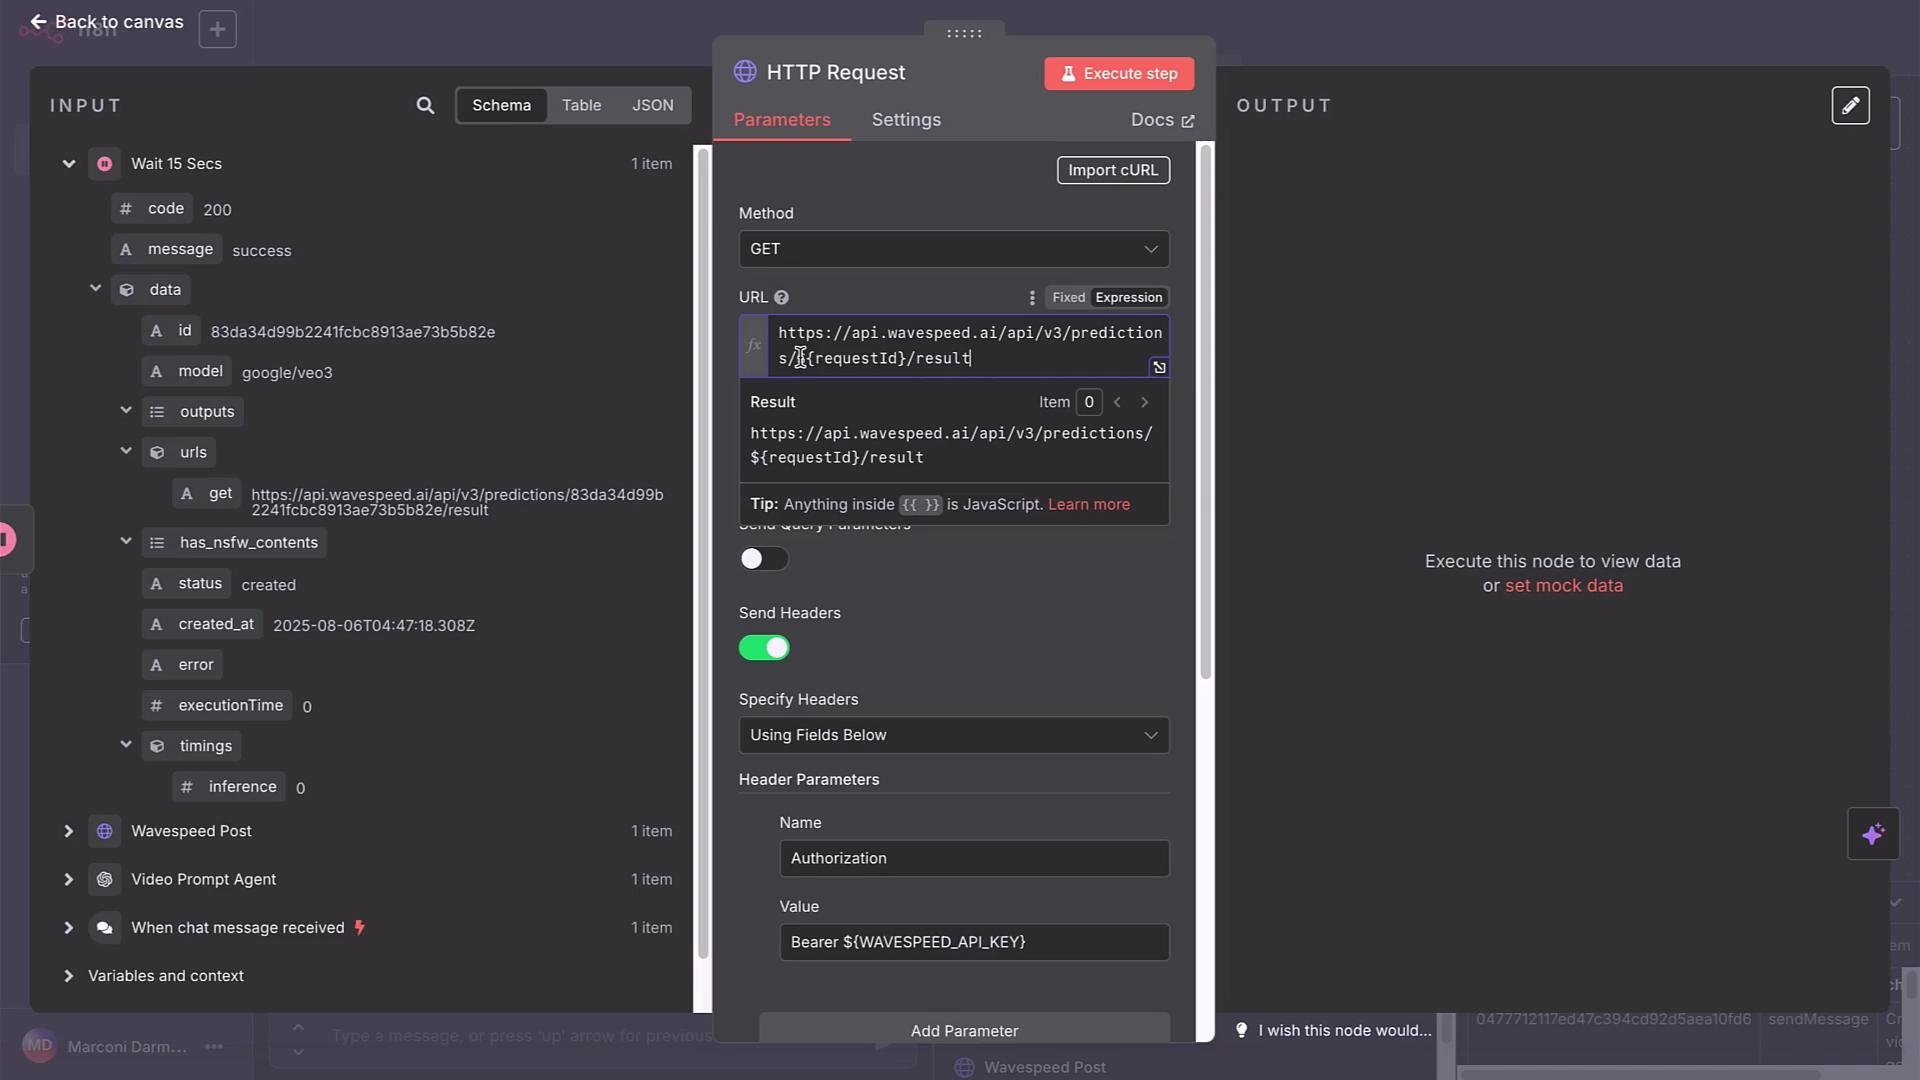Click the MD user avatar
The height and width of the screenshot is (1080, 1920).
39,1046
